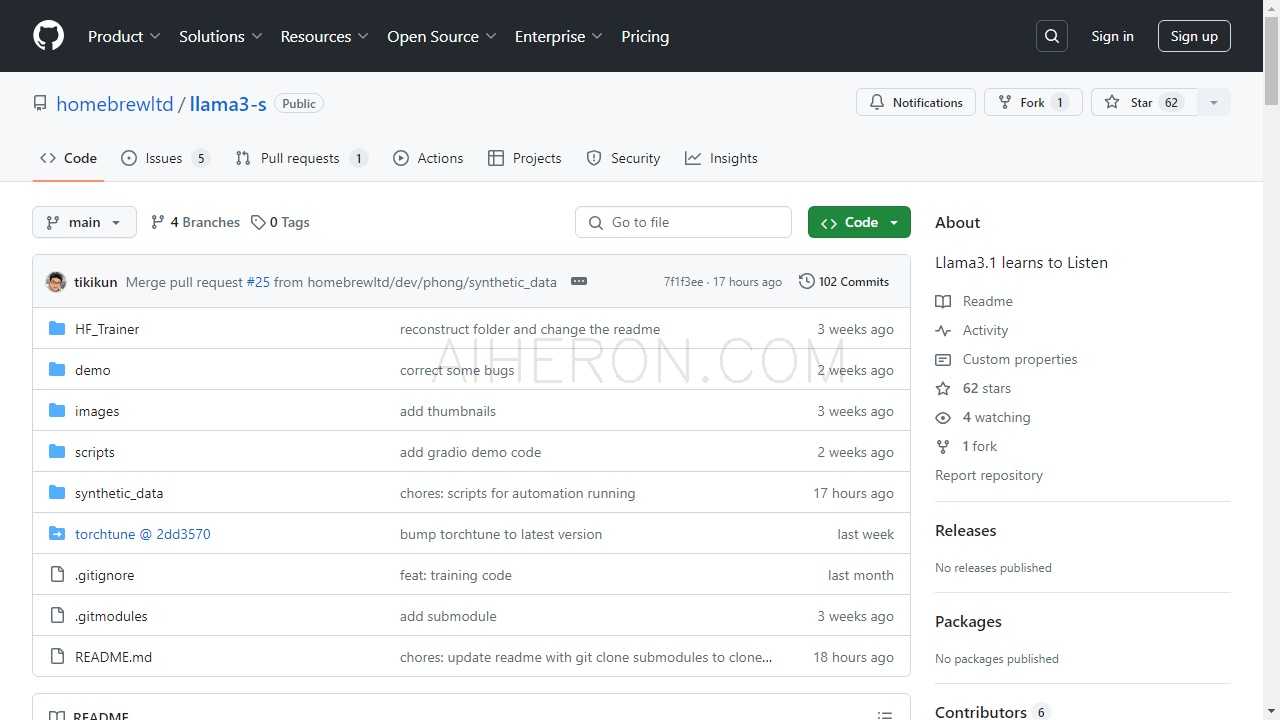Click the Notifications button

click(x=916, y=103)
